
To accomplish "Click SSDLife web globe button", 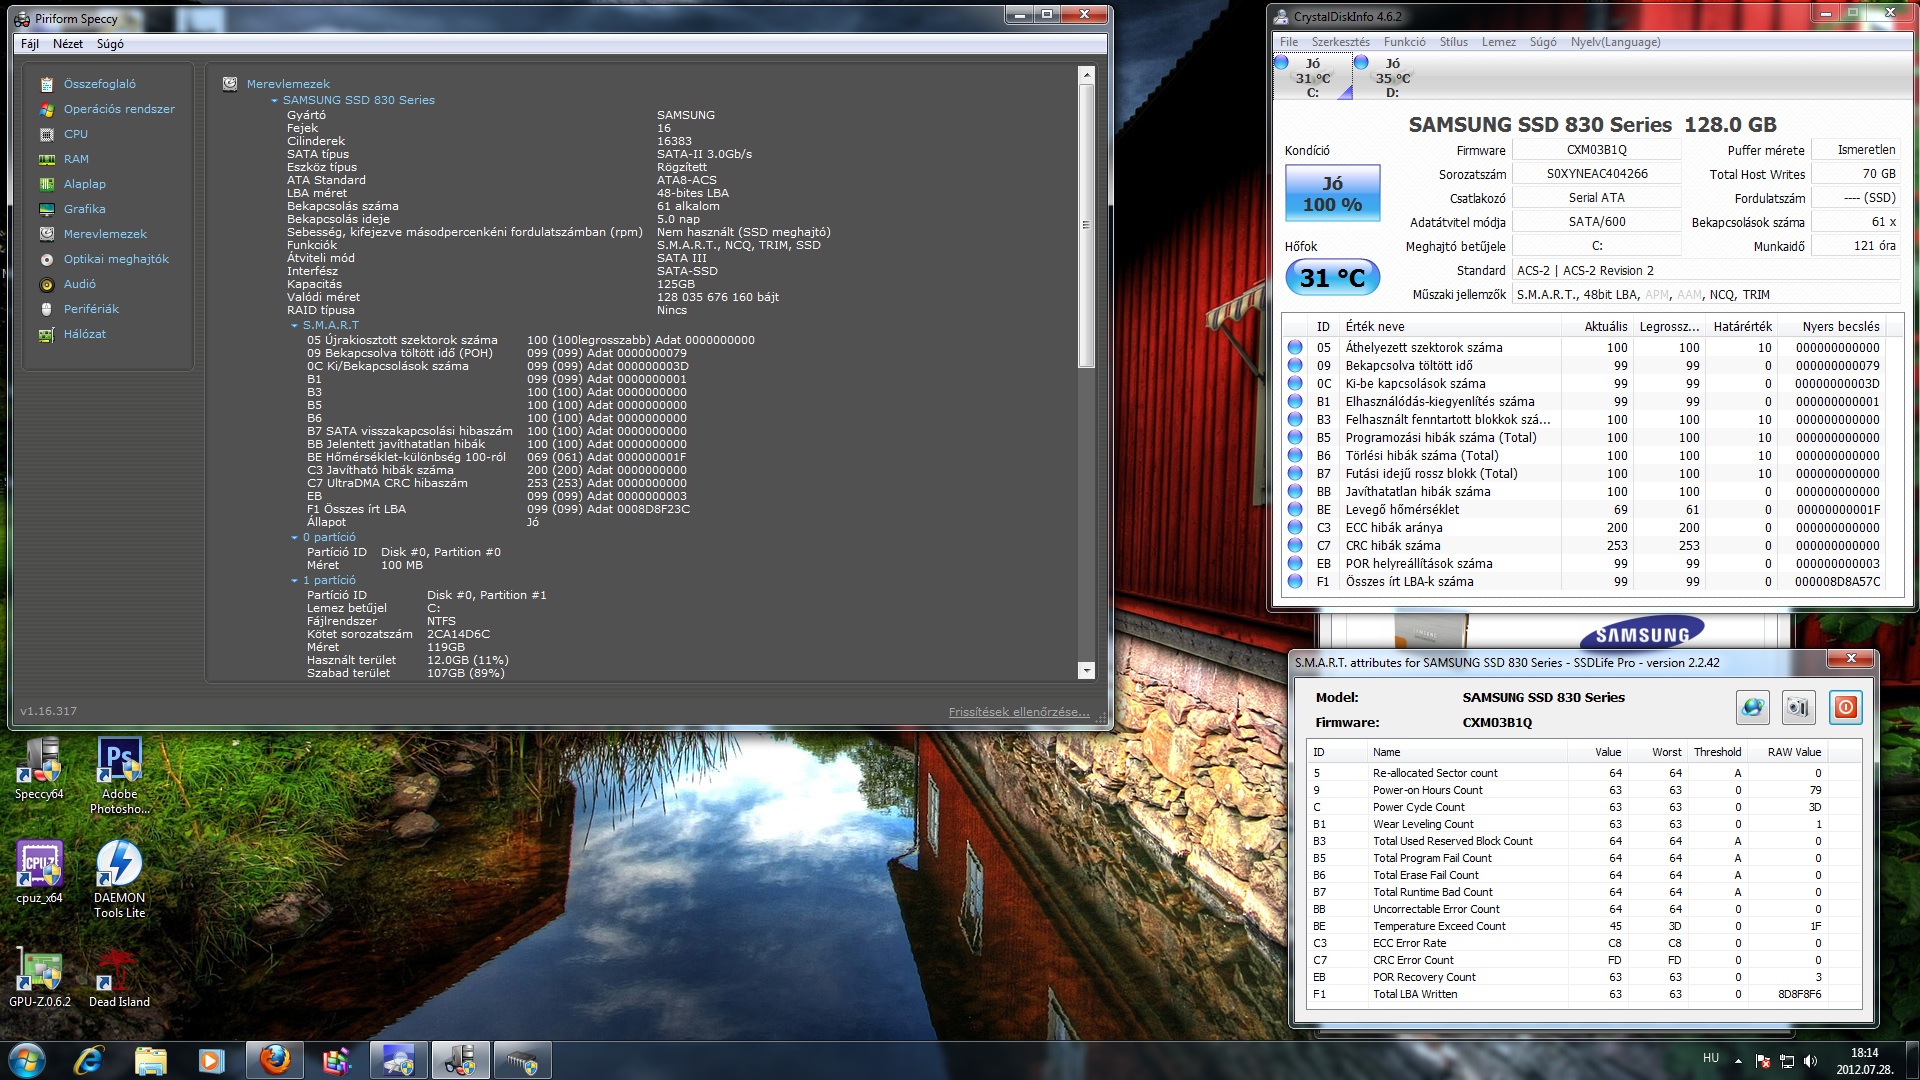I will tap(1752, 708).
